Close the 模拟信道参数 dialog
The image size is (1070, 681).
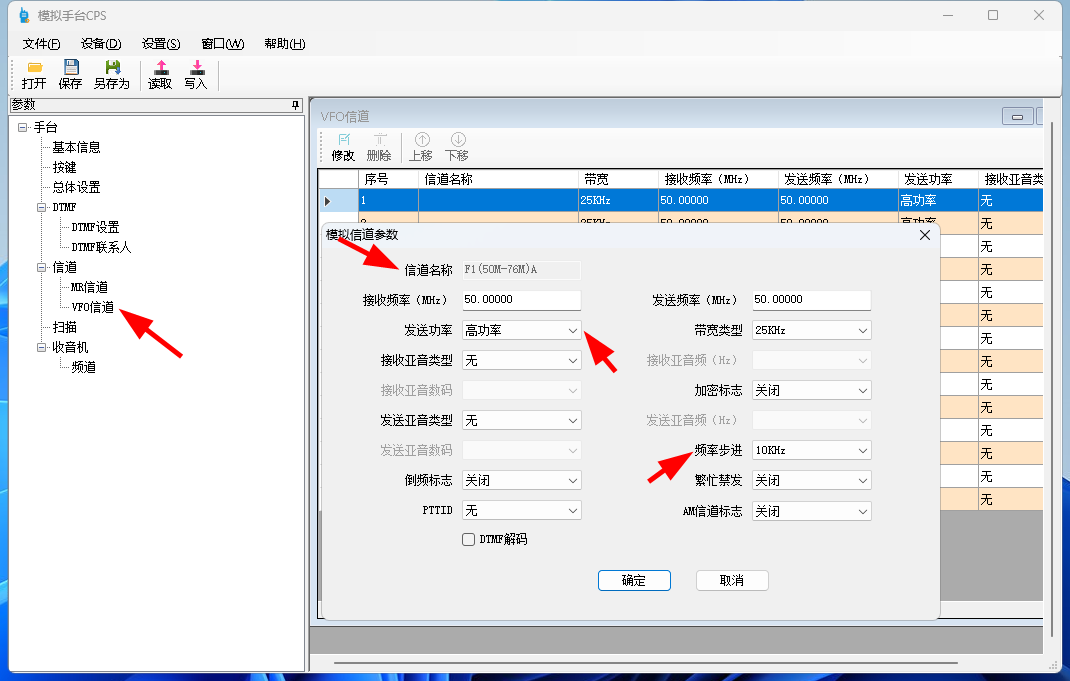click(924, 235)
